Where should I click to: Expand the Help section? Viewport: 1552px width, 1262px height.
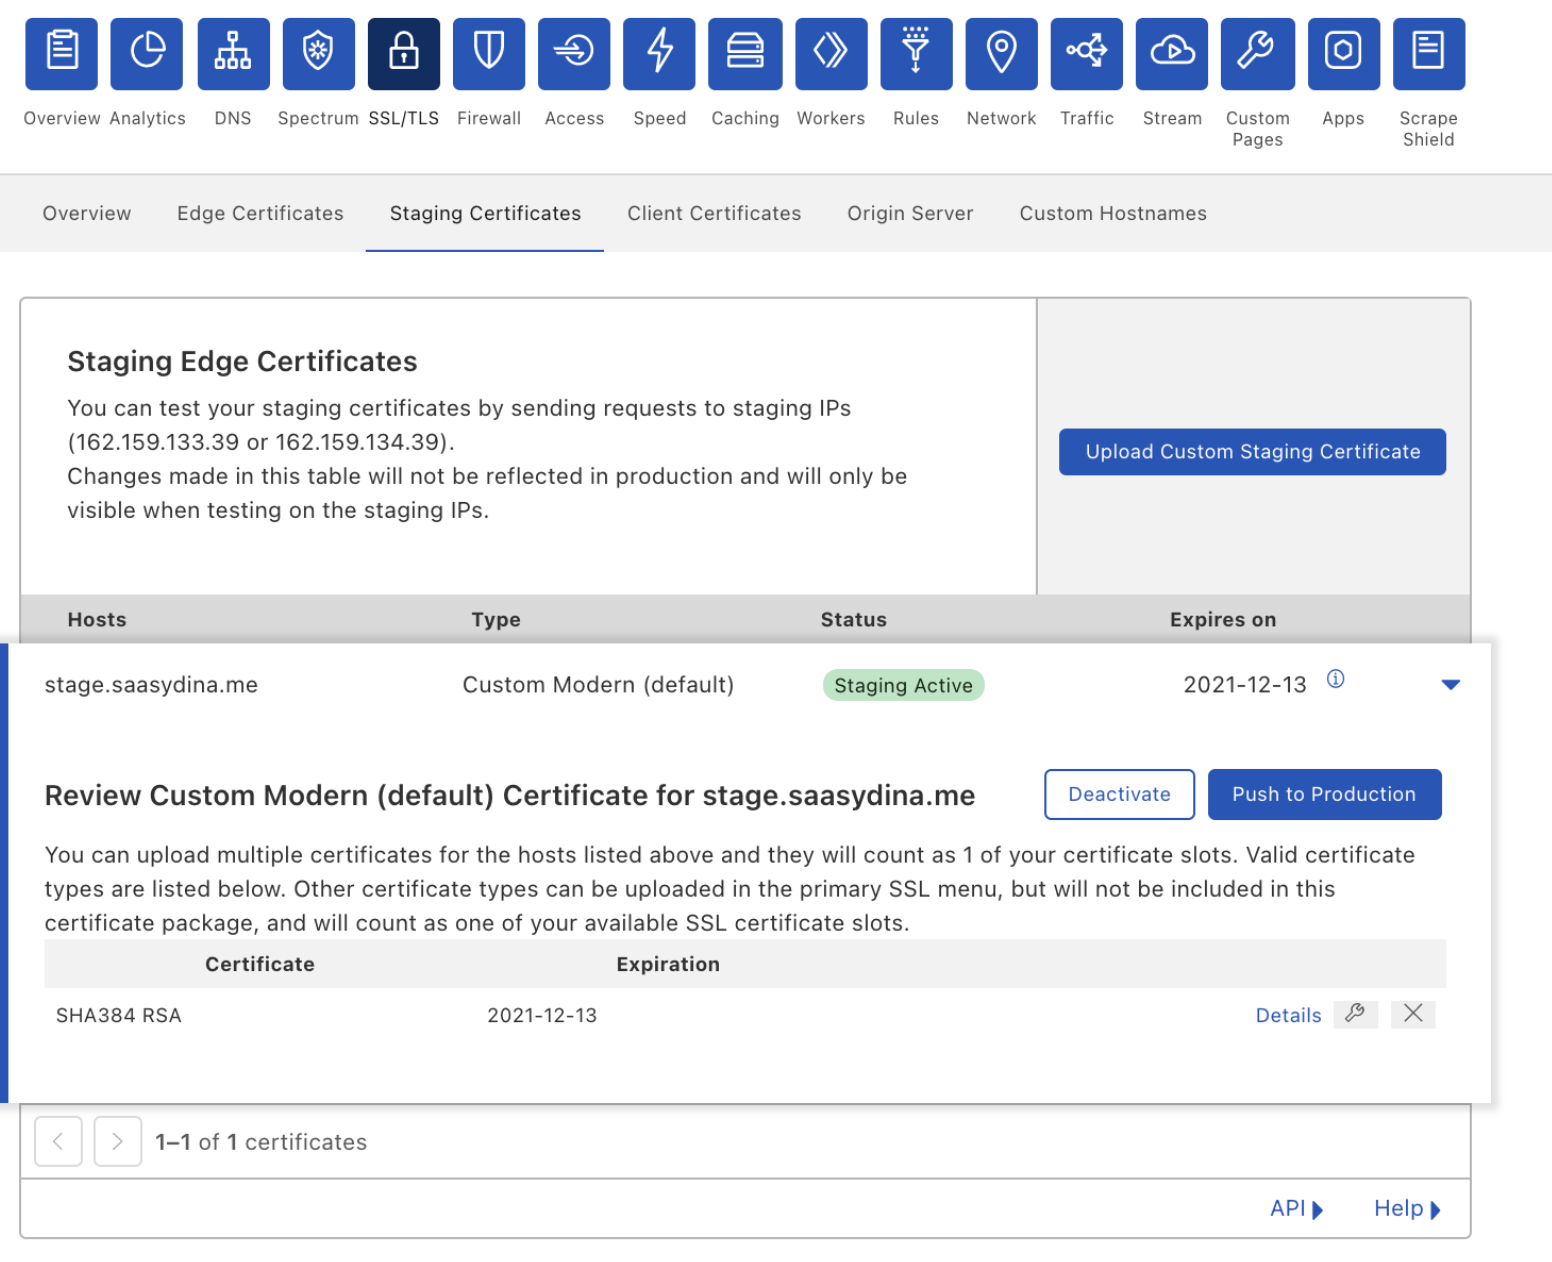[x=1406, y=1209]
